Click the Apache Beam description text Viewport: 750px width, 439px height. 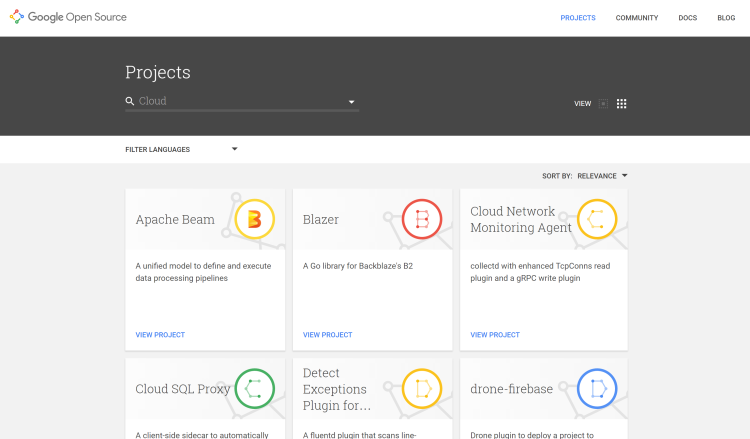[203, 272]
